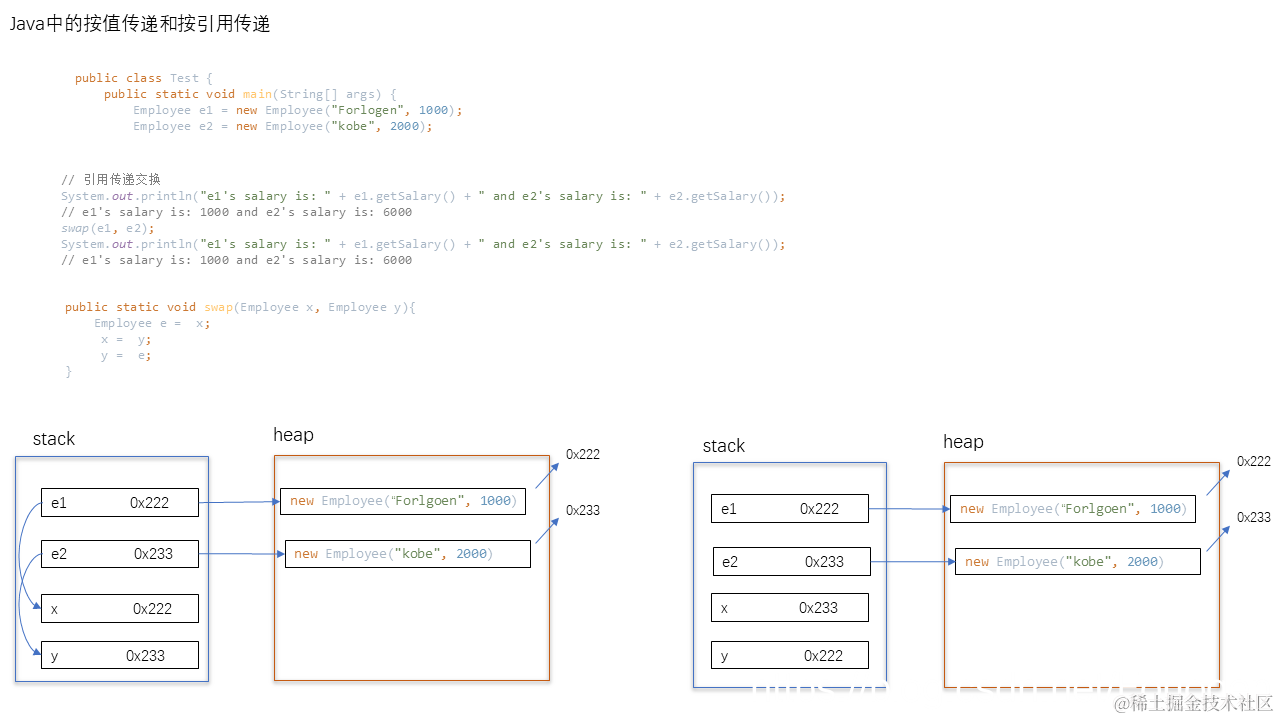Click the title 'Java中的按值传递和按引用传递'
The height and width of the screenshot is (720, 1280).
pyautogui.click(x=140, y=25)
